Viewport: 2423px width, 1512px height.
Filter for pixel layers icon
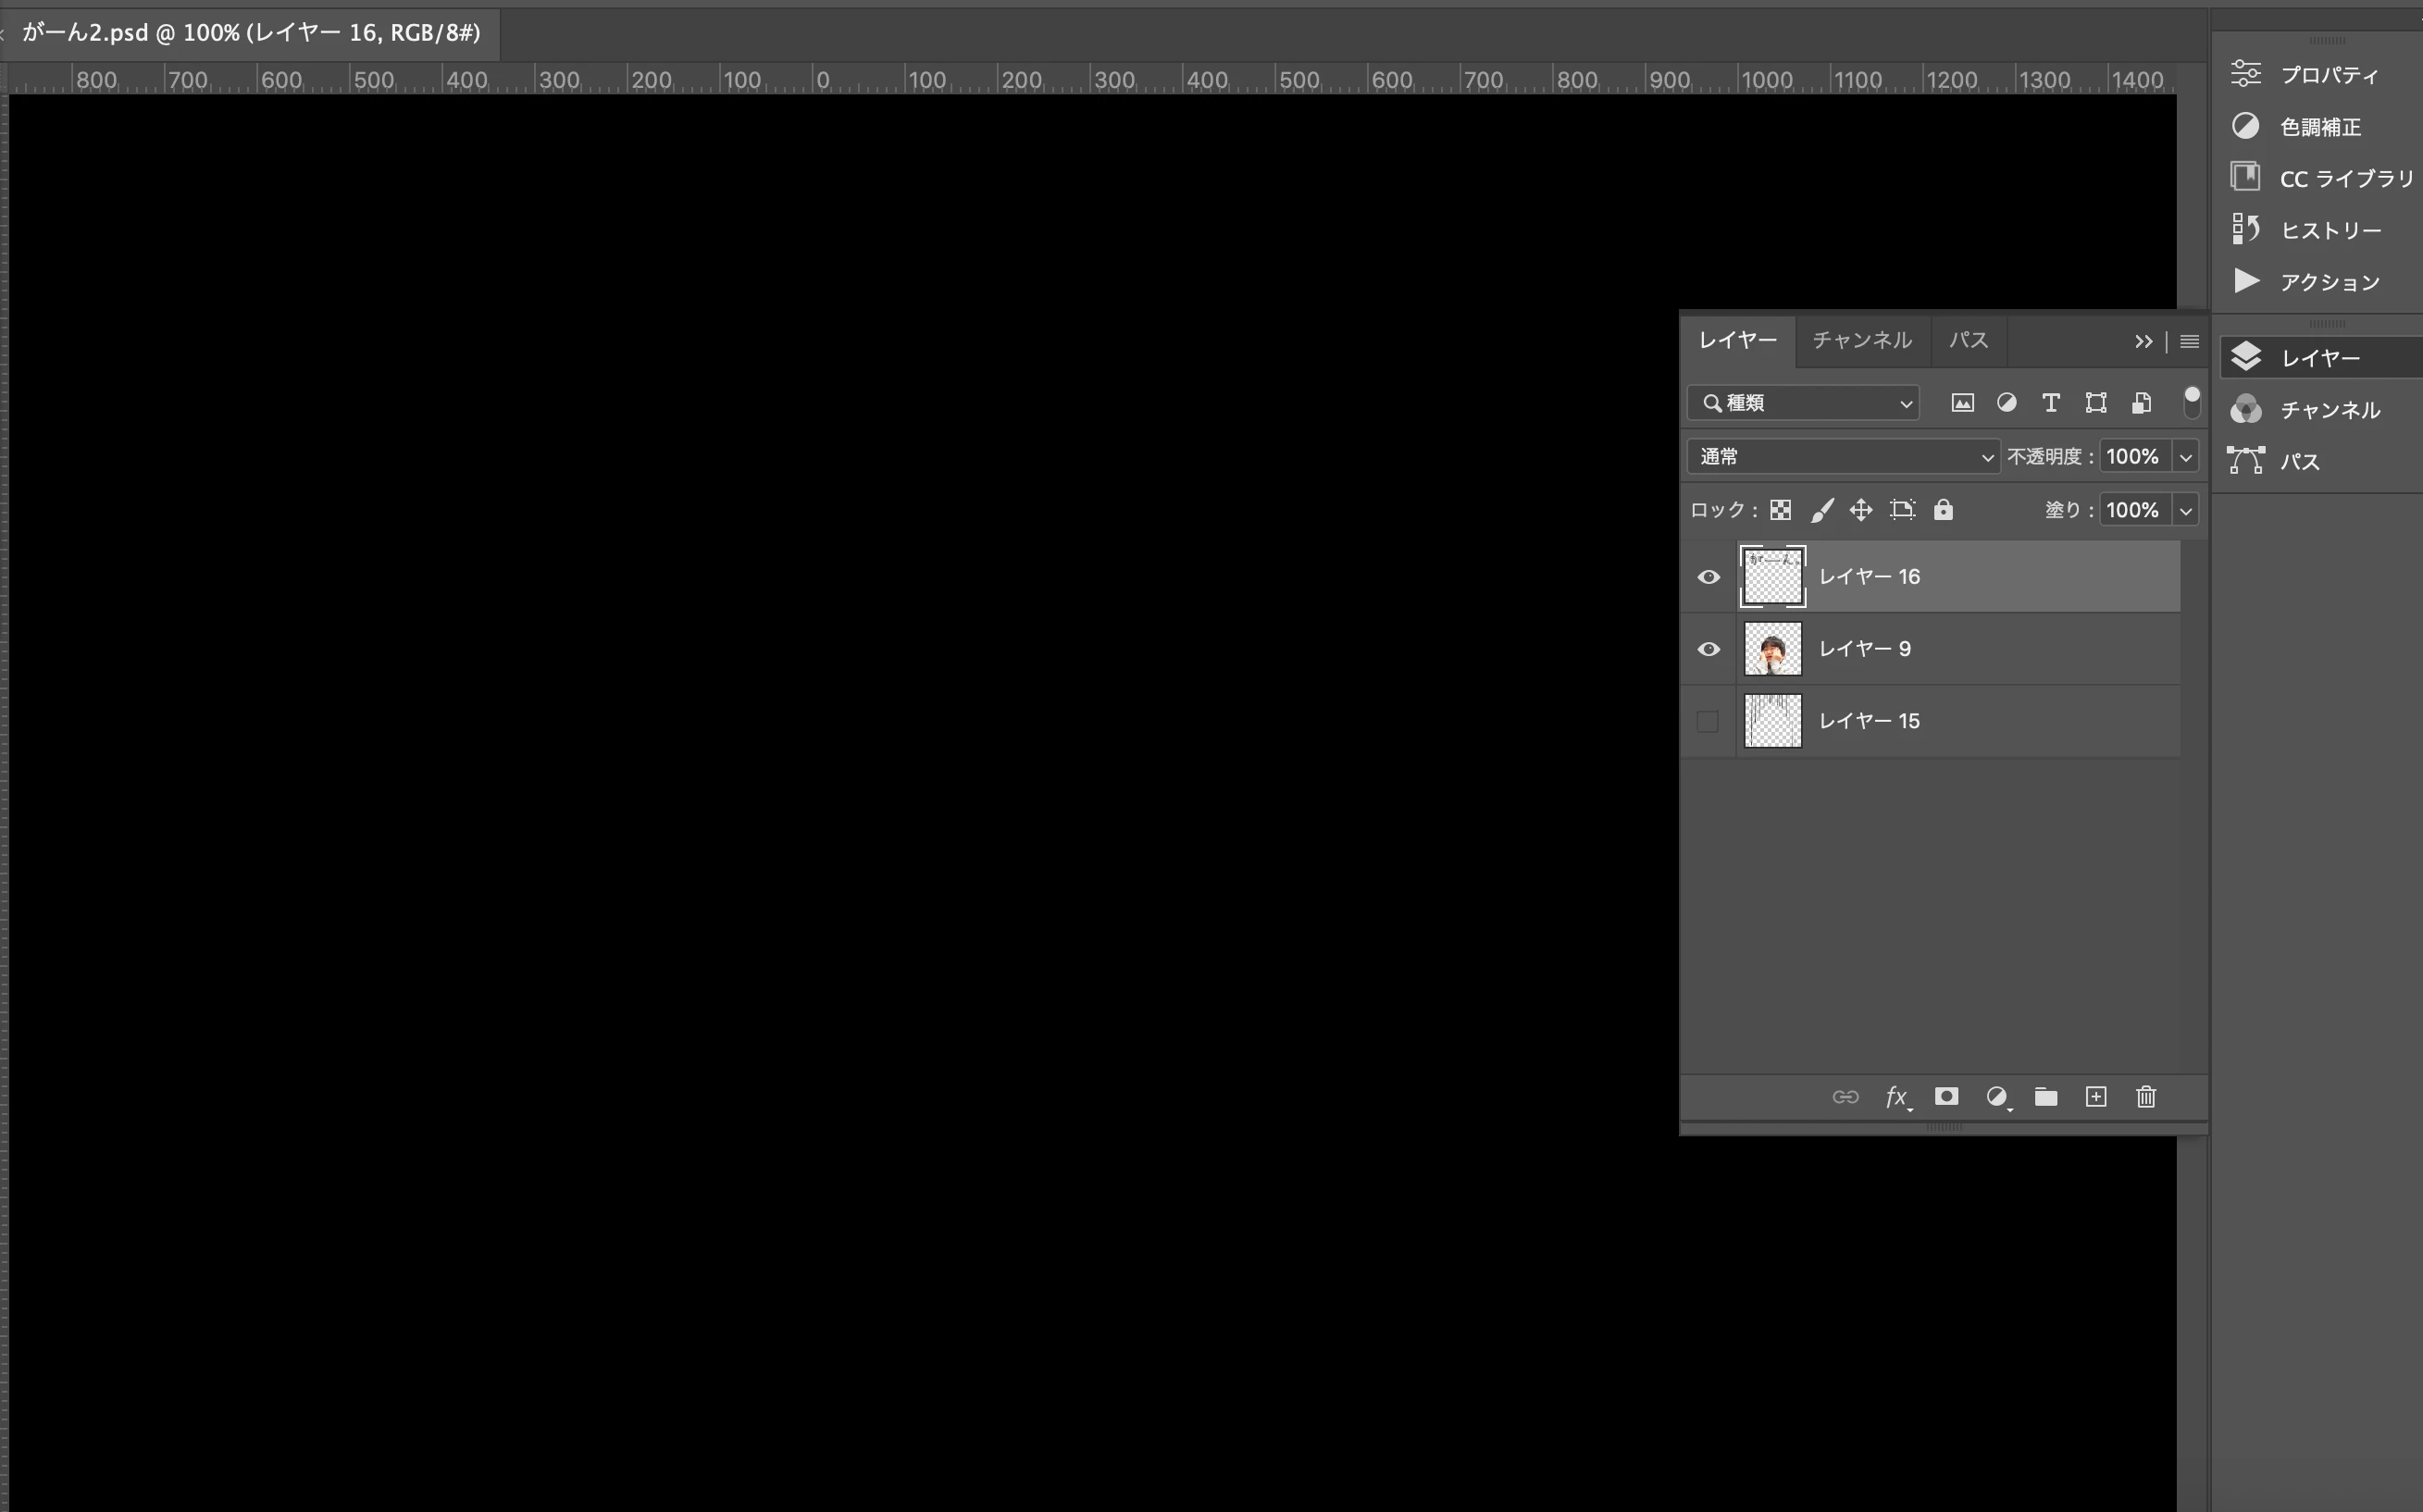click(1962, 403)
